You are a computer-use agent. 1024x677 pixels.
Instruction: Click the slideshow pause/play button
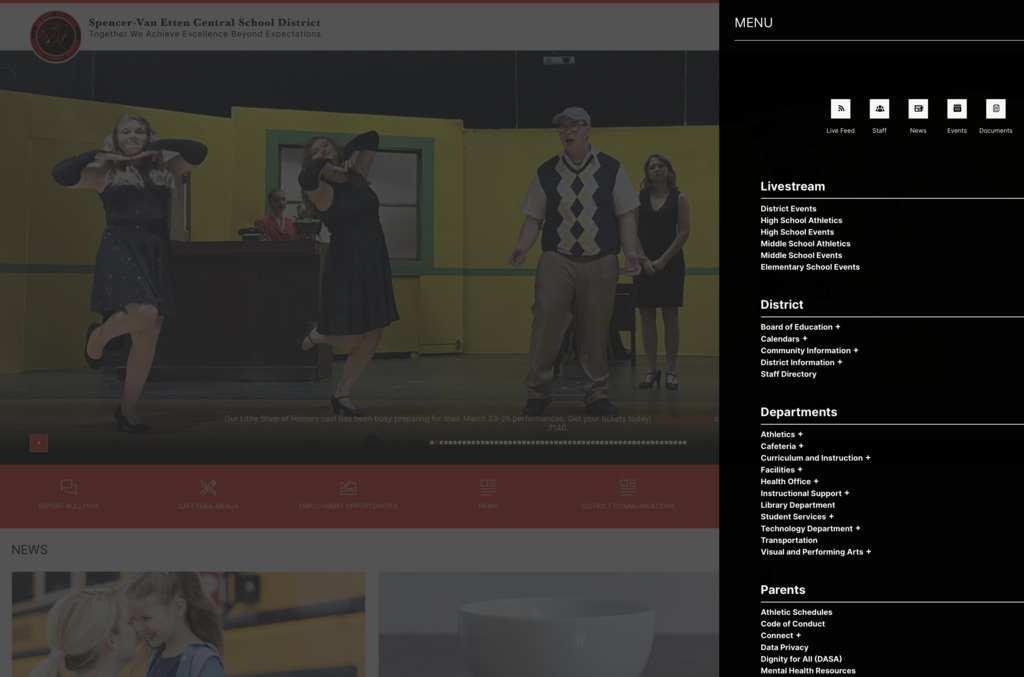[39, 443]
